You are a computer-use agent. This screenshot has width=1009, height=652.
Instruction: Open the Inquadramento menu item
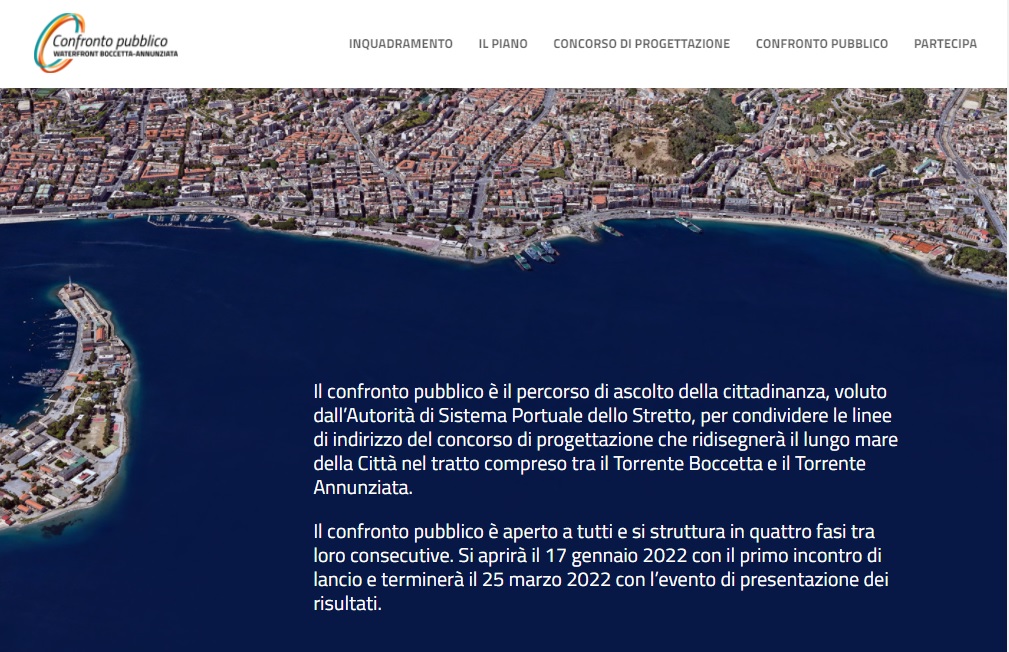400,44
